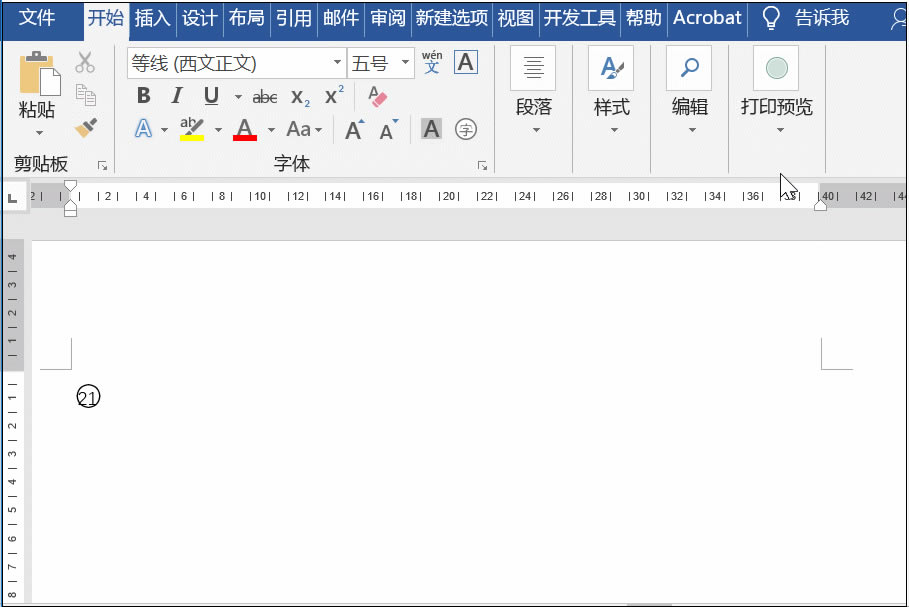Click the Paste clipboard icon
909x607 pixels.
tap(39, 74)
